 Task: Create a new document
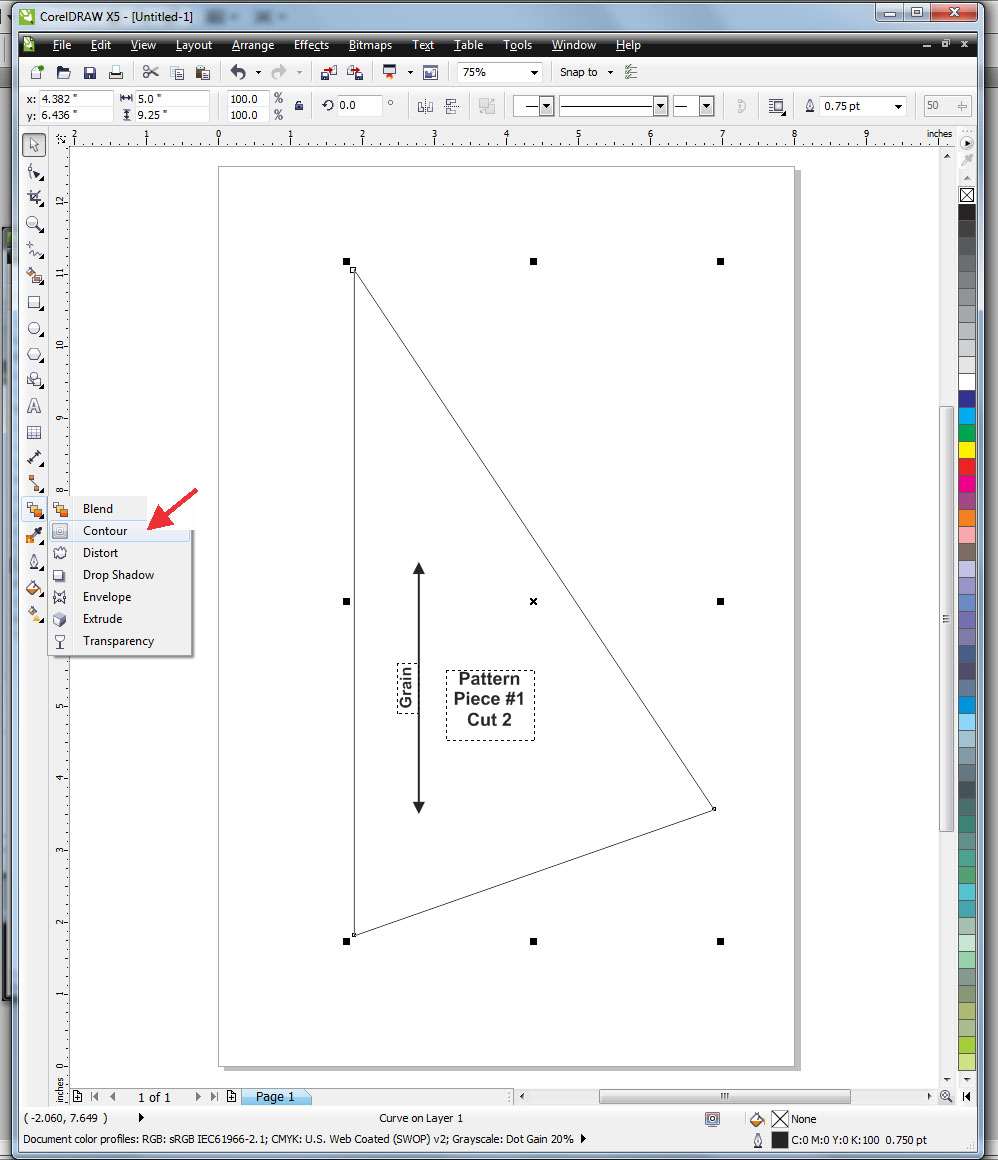pos(37,72)
